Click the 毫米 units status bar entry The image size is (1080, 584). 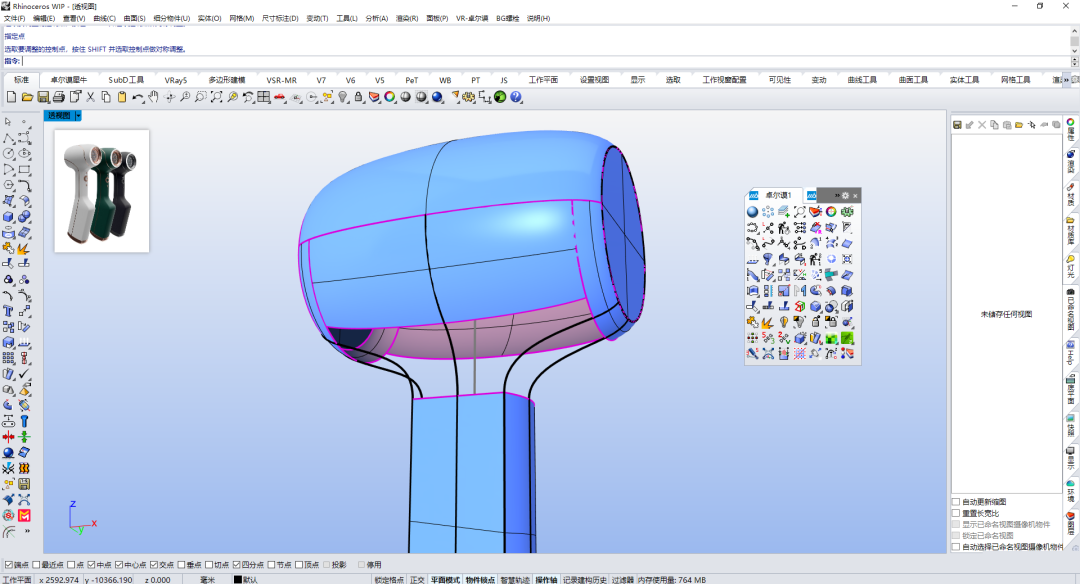207,580
